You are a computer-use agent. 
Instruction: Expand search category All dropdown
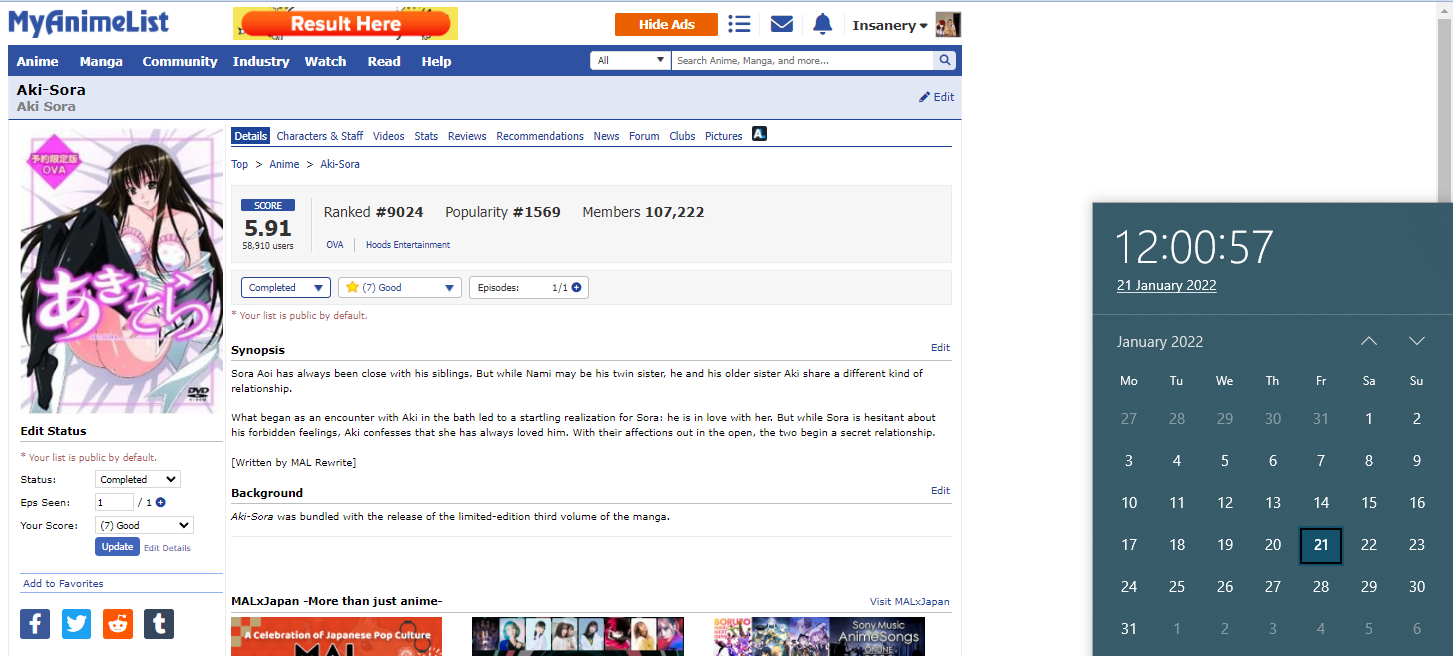(x=630, y=61)
